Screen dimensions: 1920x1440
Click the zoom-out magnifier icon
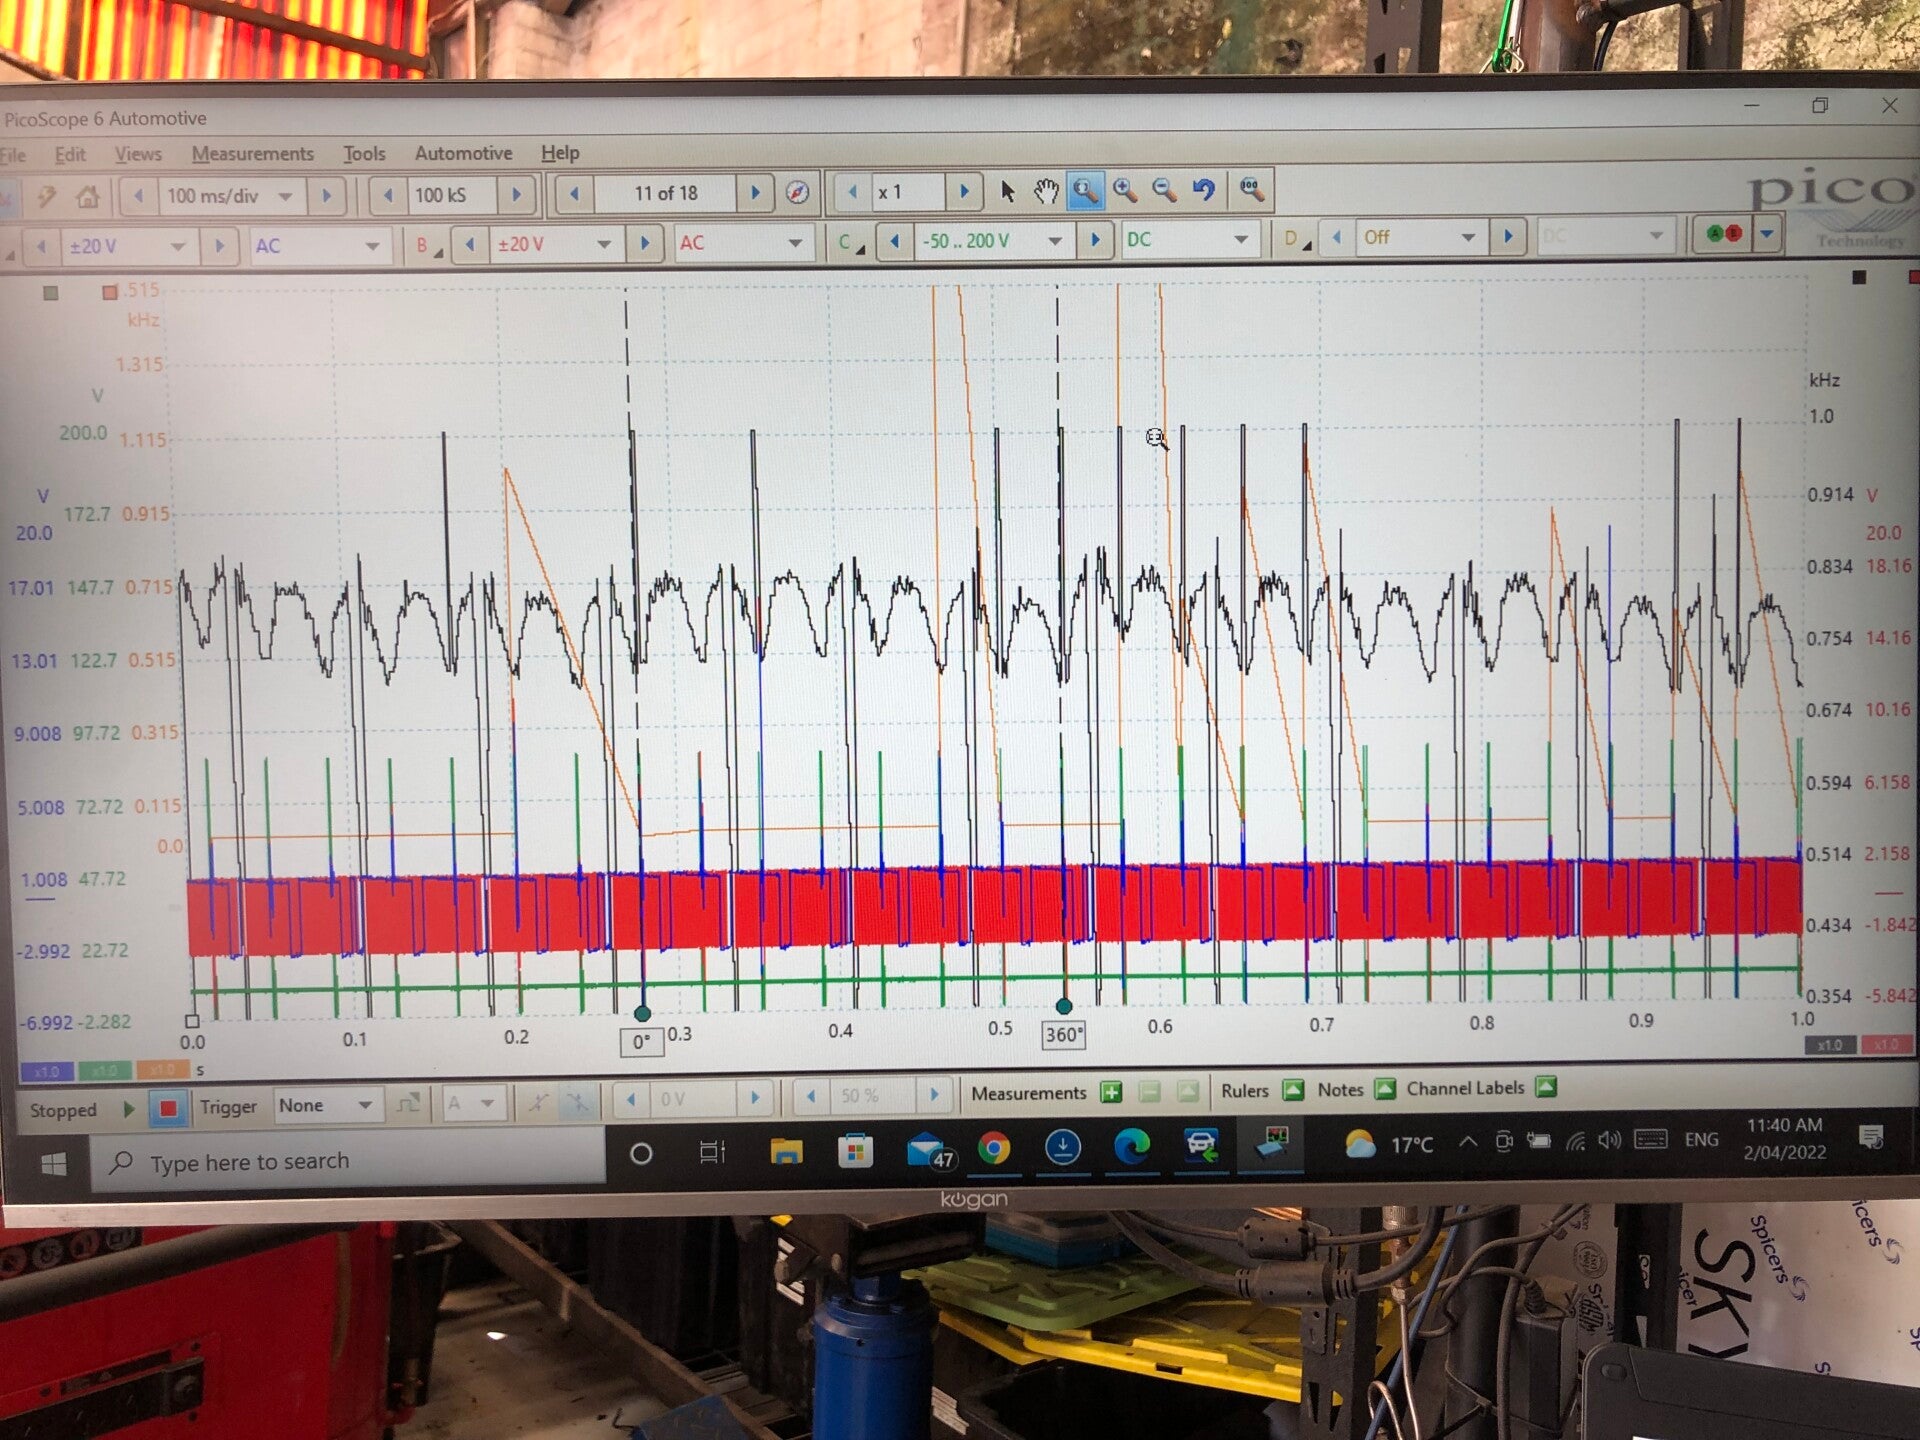pos(1164,190)
